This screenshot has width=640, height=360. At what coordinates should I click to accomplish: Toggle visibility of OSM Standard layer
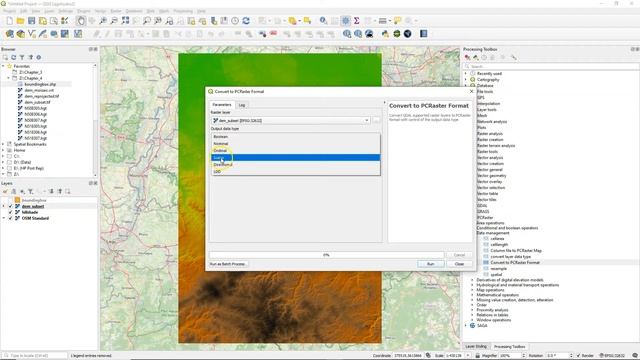11,218
